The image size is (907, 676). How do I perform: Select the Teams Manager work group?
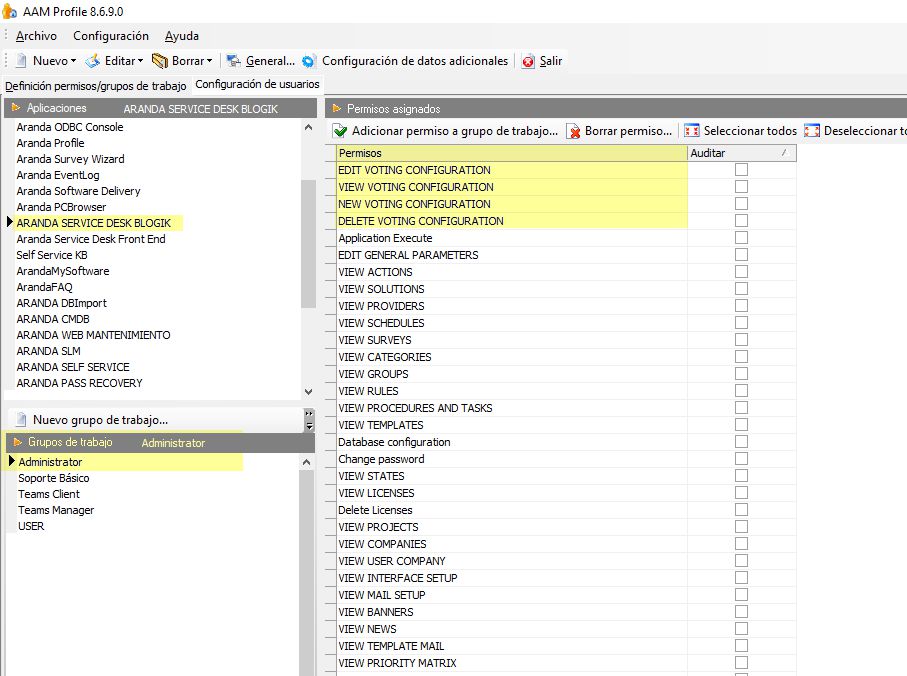56,510
